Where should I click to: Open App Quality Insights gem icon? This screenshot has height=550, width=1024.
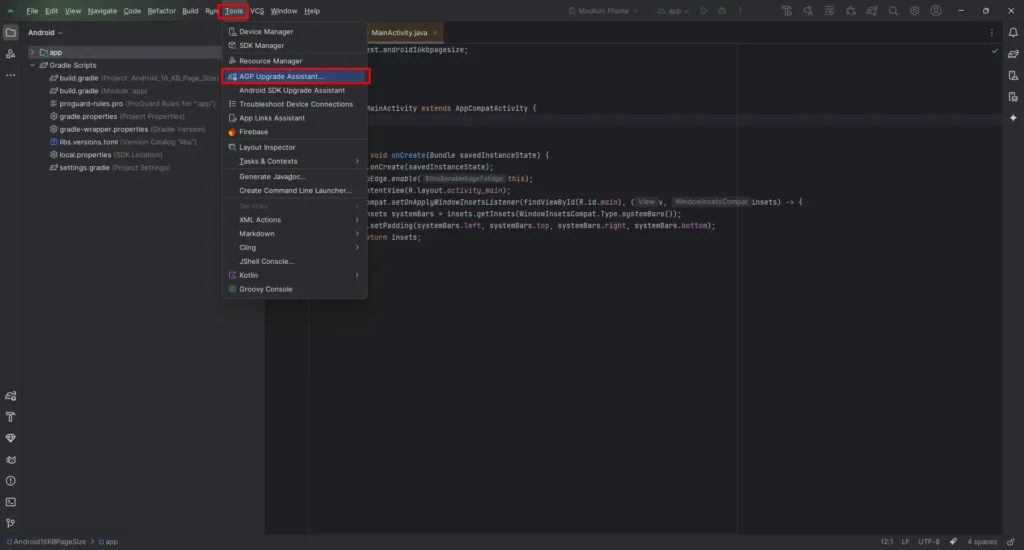pyautogui.click(x=10, y=438)
